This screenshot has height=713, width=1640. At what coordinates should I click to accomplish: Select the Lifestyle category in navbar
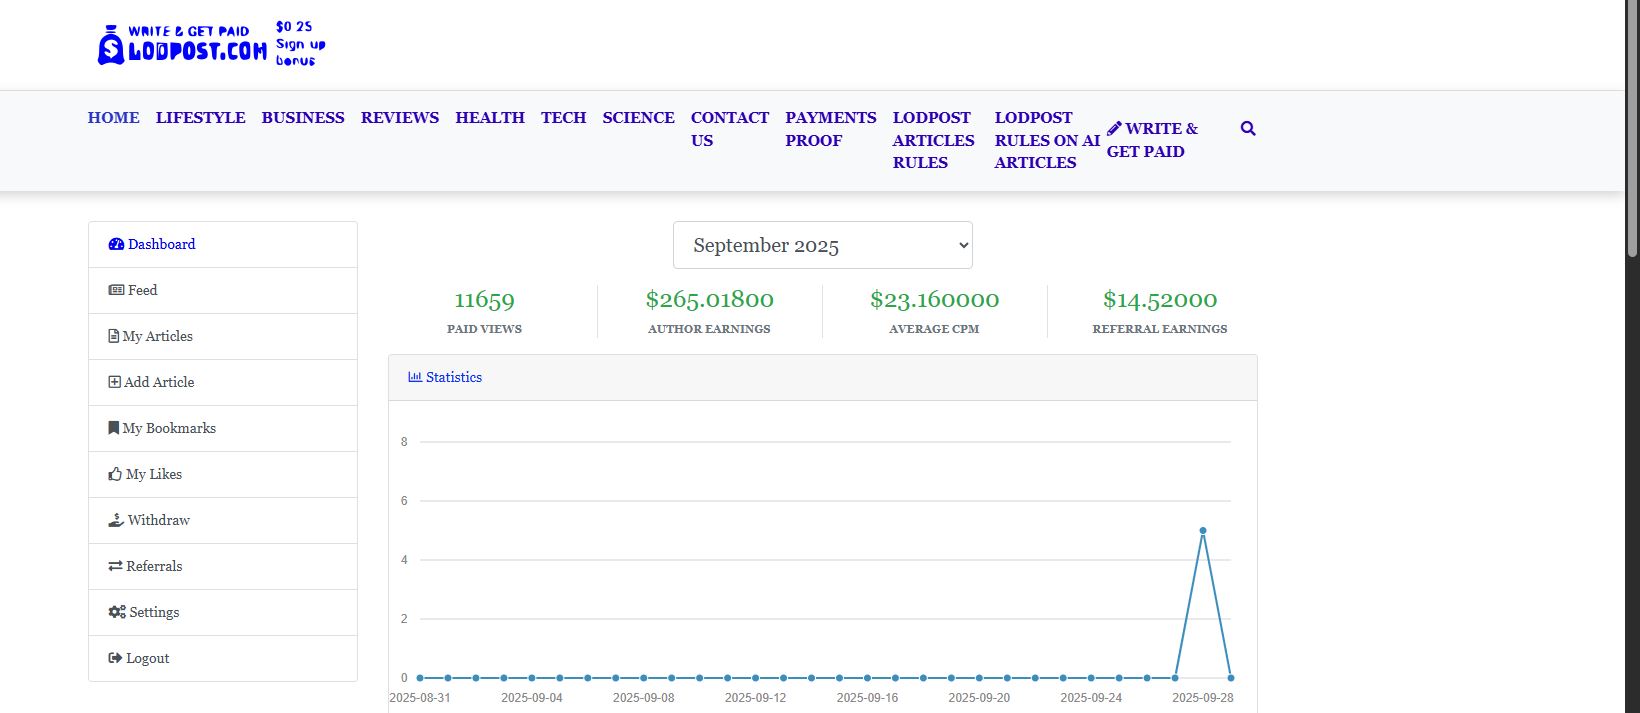point(200,118)
